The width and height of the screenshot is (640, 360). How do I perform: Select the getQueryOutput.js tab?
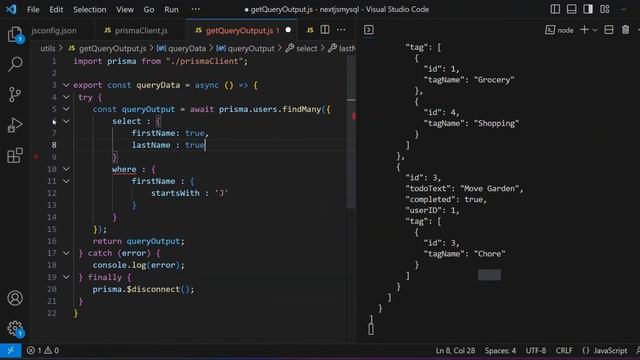tap(241, 30)
